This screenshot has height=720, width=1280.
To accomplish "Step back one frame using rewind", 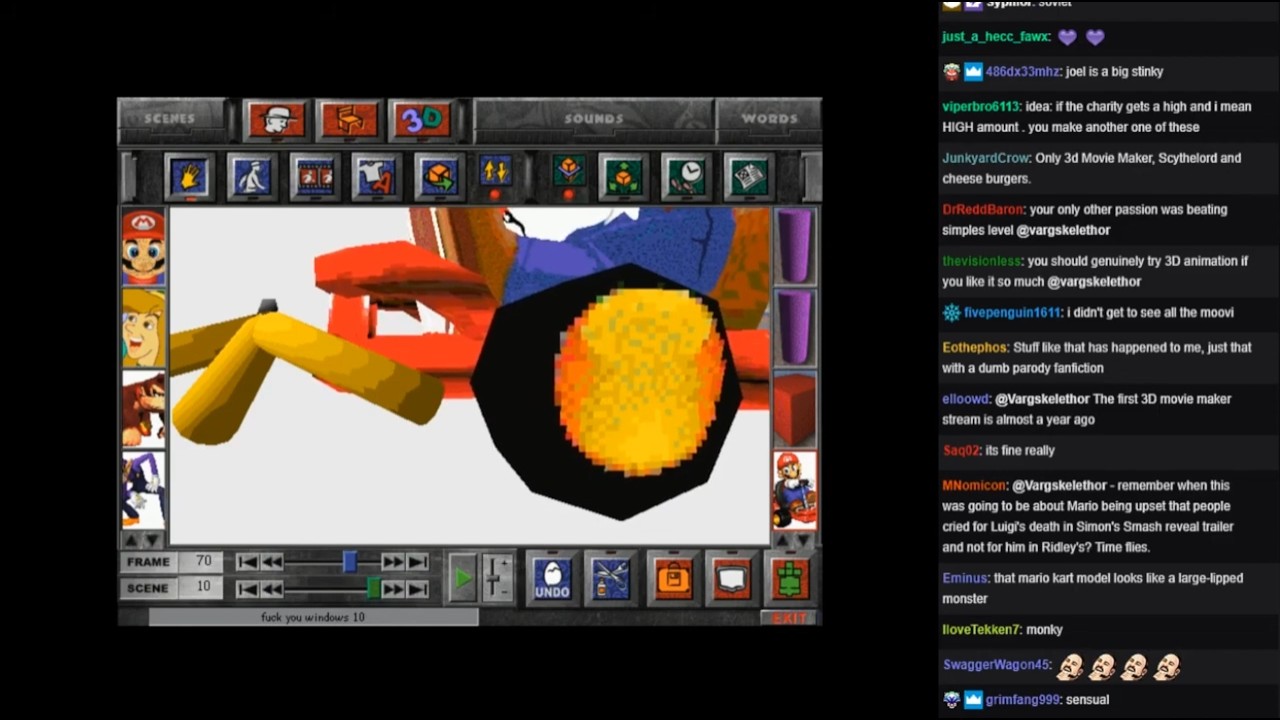I will [x=271, y=563].
